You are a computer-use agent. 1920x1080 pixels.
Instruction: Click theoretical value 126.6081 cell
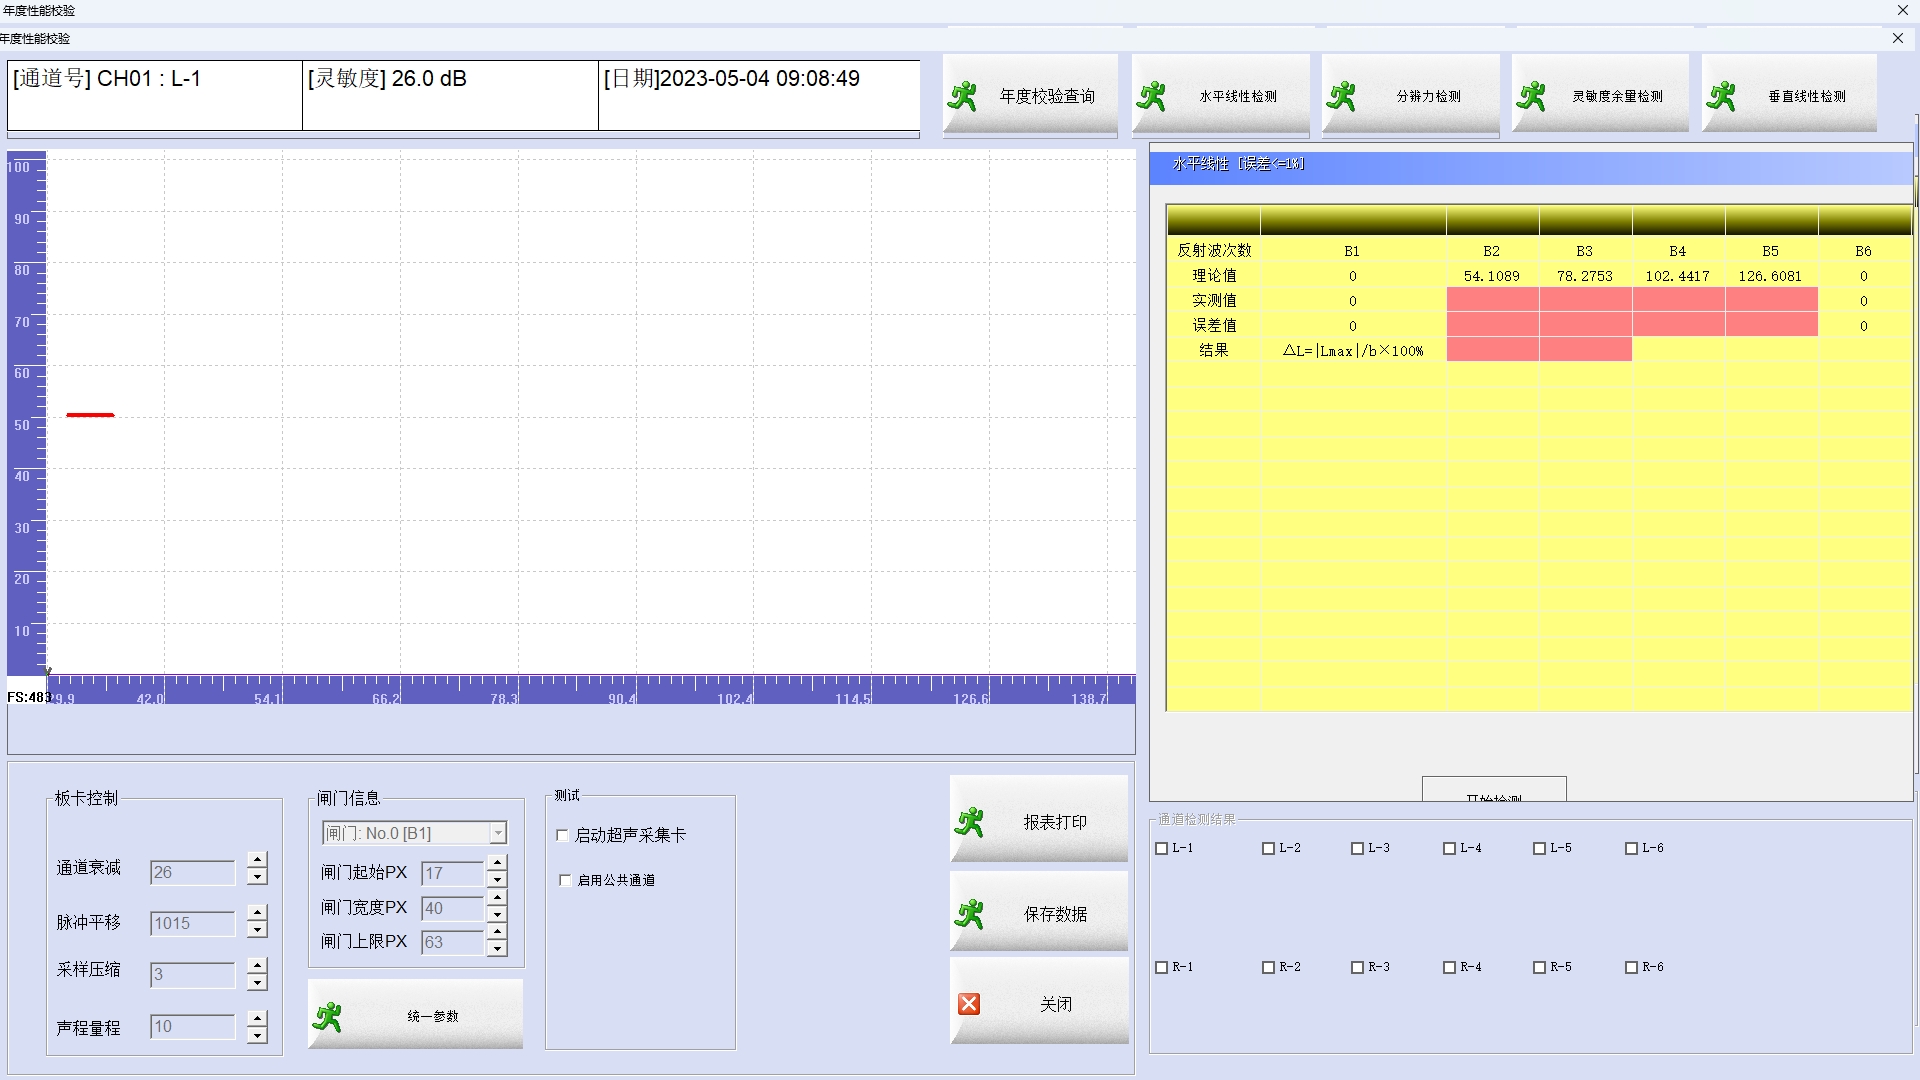[x=1770, y=276]
